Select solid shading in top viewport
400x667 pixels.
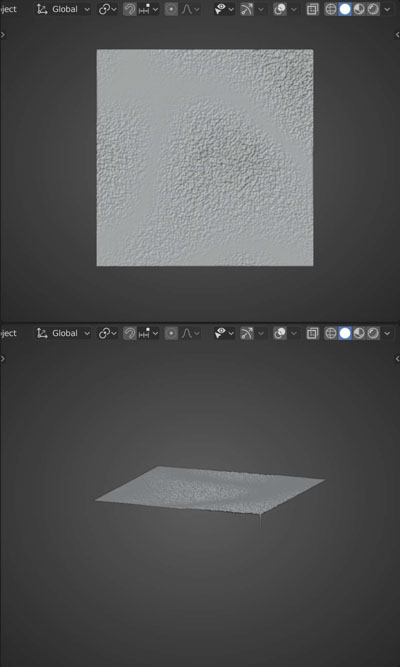point(345,9)
